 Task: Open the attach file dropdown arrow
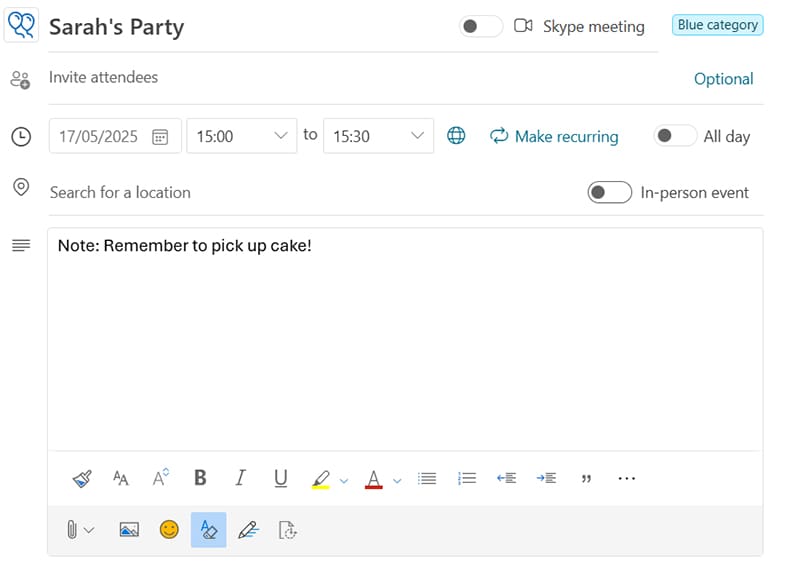89,530
